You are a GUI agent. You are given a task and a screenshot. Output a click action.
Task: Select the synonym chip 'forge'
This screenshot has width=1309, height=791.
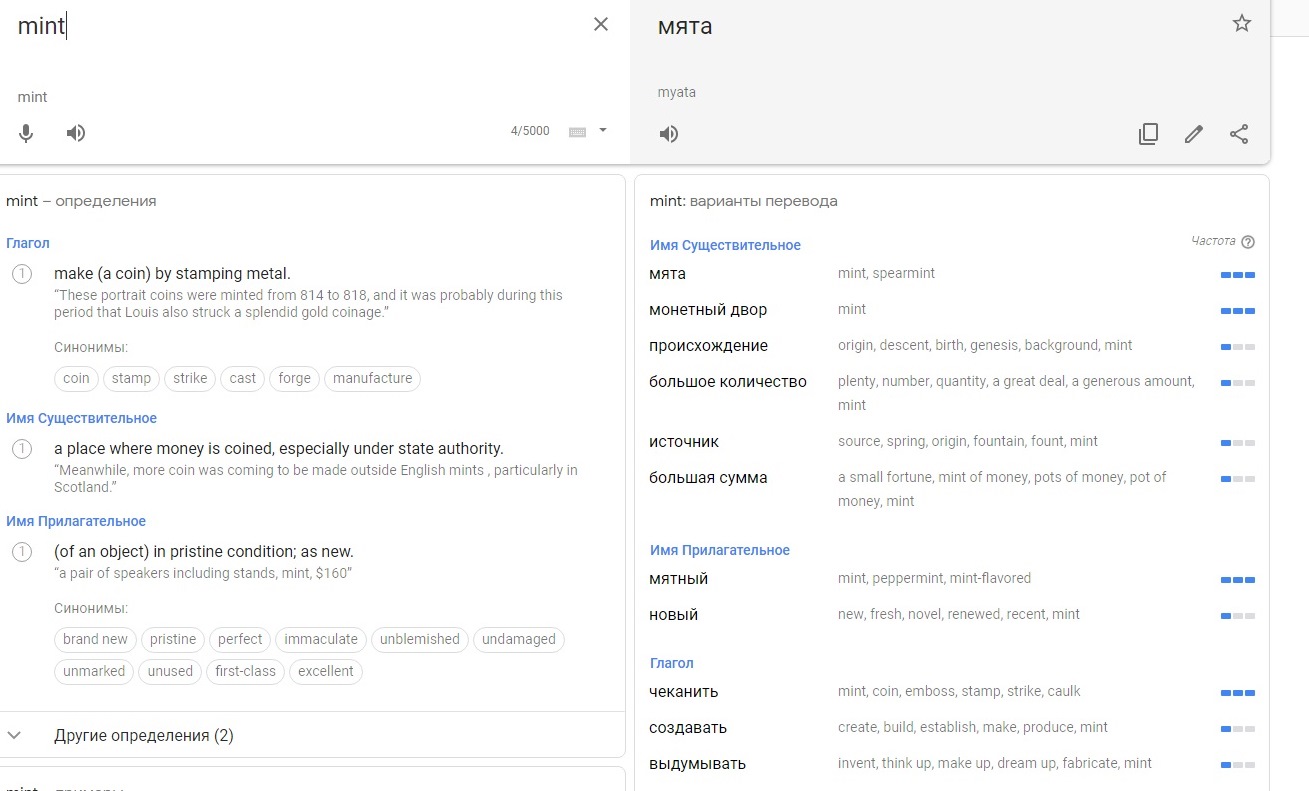[x=294, y=378]
